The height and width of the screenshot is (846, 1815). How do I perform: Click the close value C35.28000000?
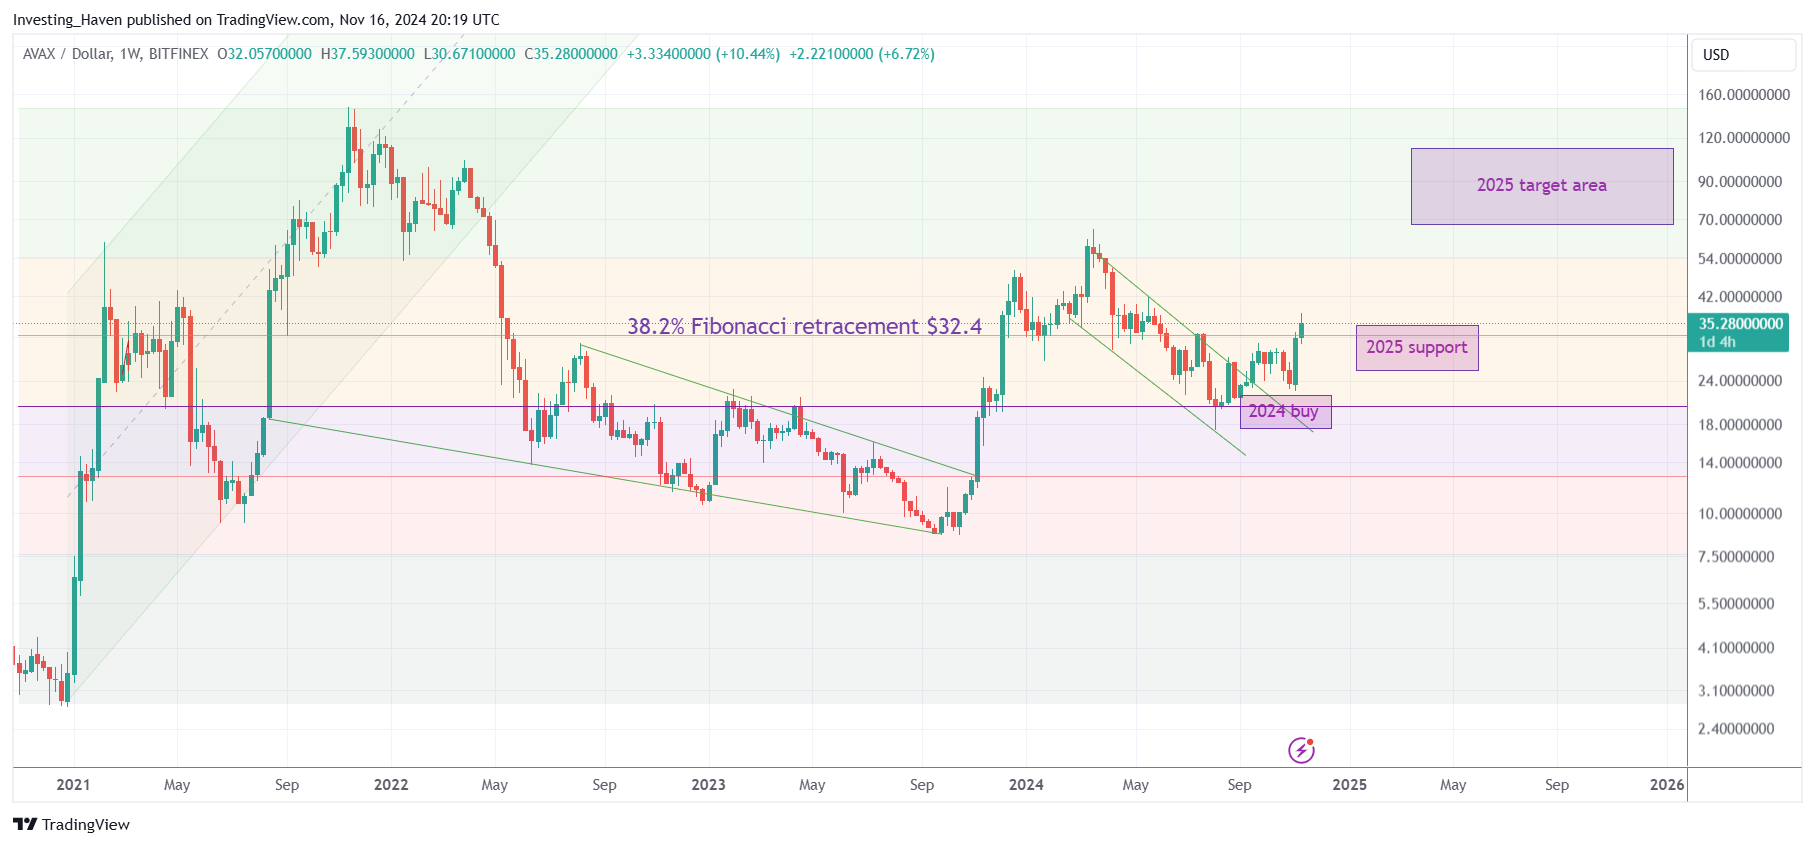point(571,54)
